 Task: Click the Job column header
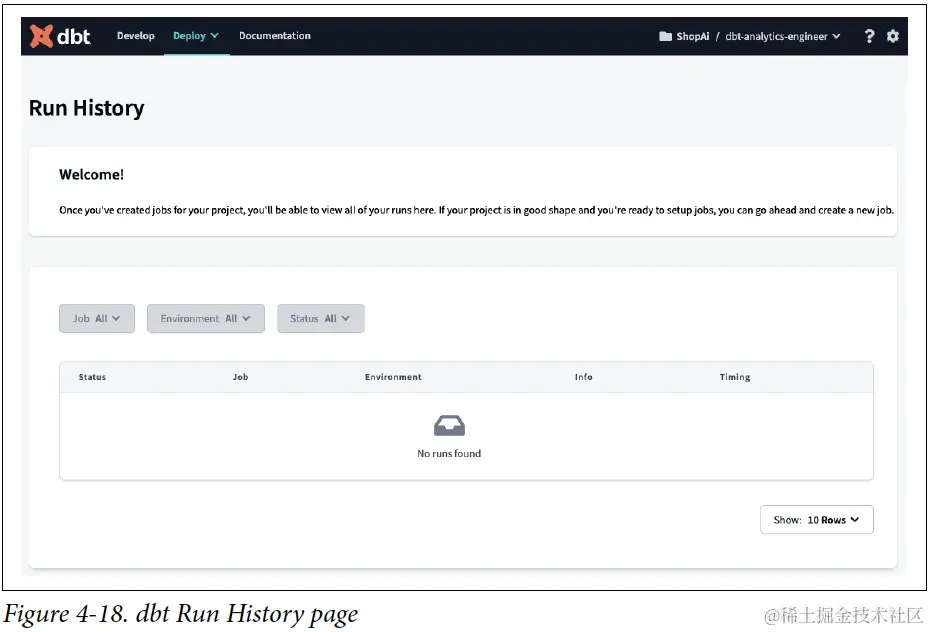[x=240, y=377]
